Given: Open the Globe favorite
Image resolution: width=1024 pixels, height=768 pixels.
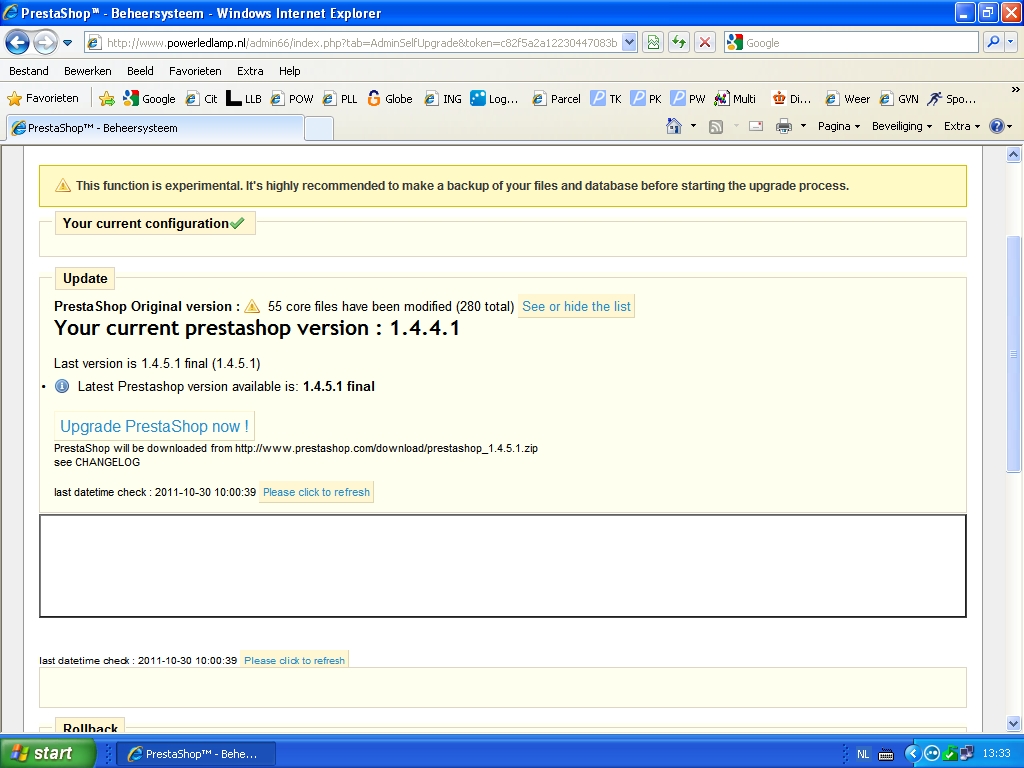Looking at the screenshot, I should point(389,99).
